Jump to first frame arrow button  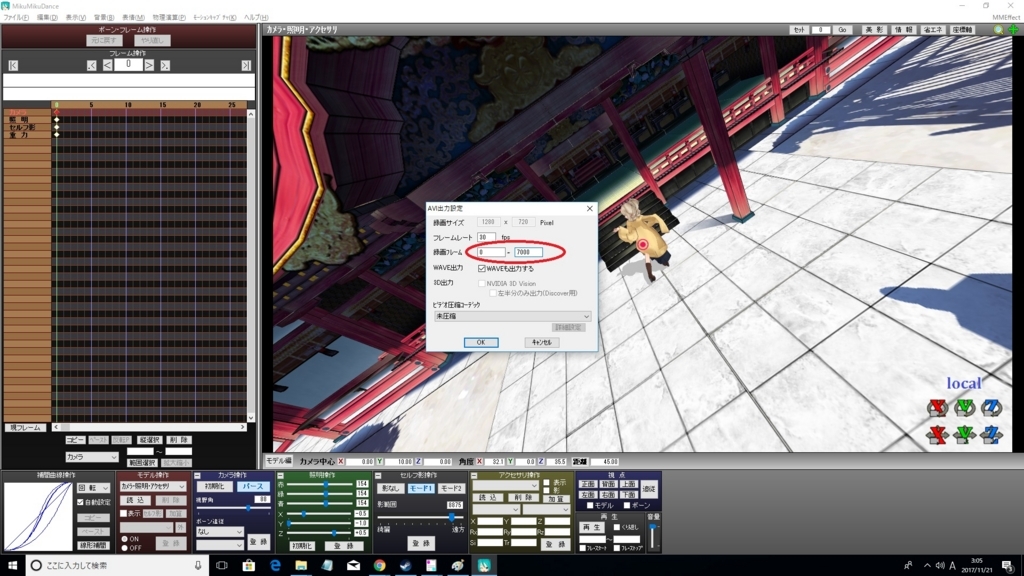click(x=13, y=65)
